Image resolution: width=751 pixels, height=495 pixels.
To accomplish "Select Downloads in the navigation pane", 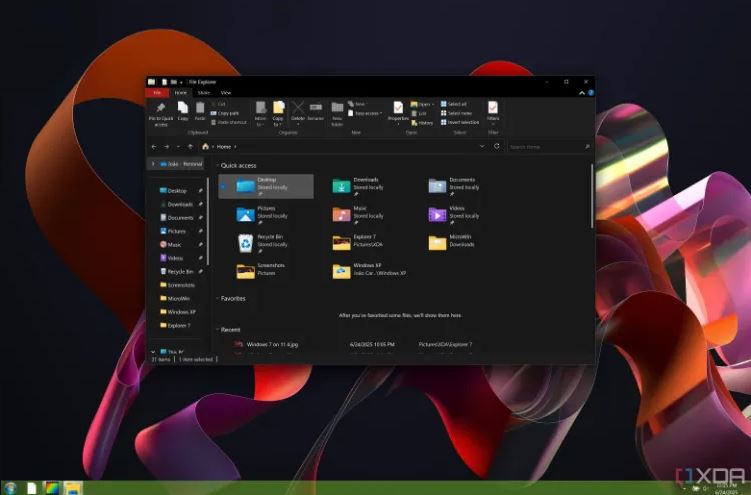I will click(180, 204).
